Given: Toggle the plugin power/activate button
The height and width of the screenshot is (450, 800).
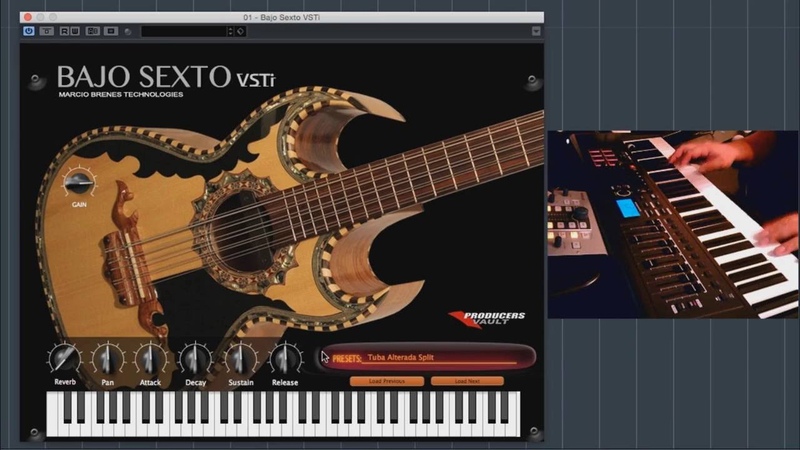Looking at the screenshot, I should coord(29,31).
